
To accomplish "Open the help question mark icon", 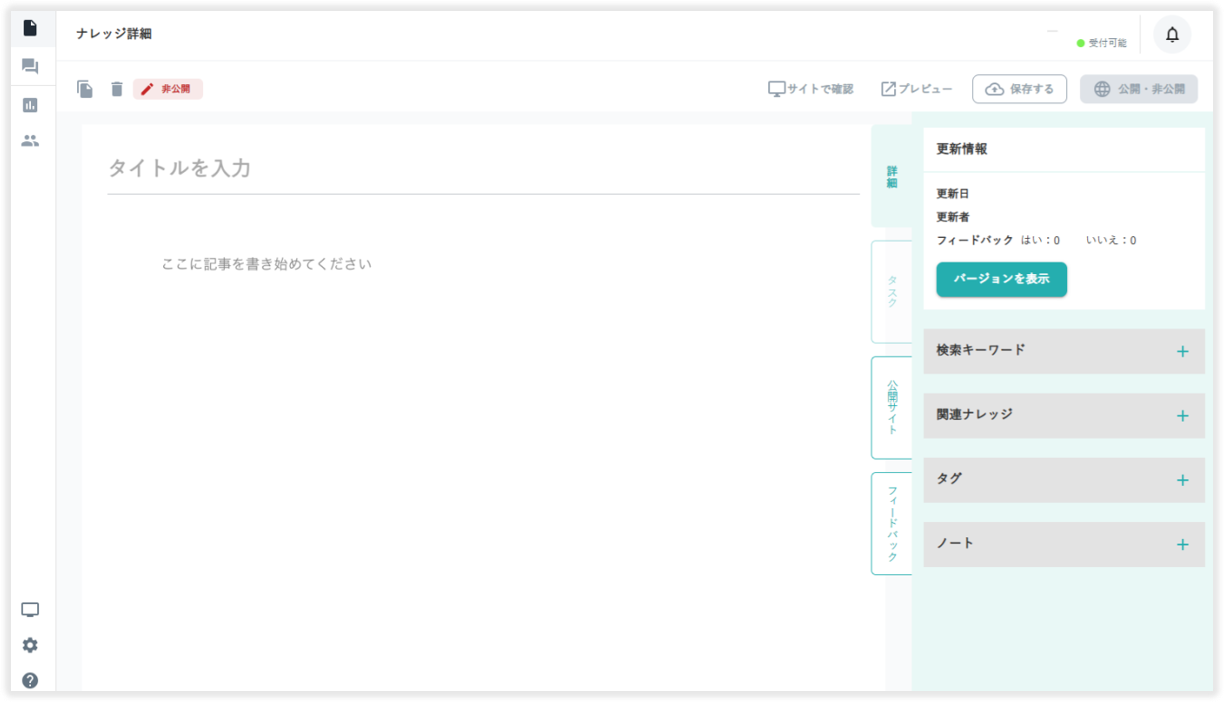I will (30, 680).
